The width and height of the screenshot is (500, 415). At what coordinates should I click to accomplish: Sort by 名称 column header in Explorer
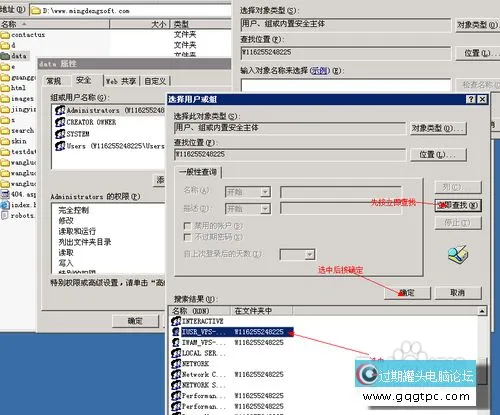click(x=54, y=24)
